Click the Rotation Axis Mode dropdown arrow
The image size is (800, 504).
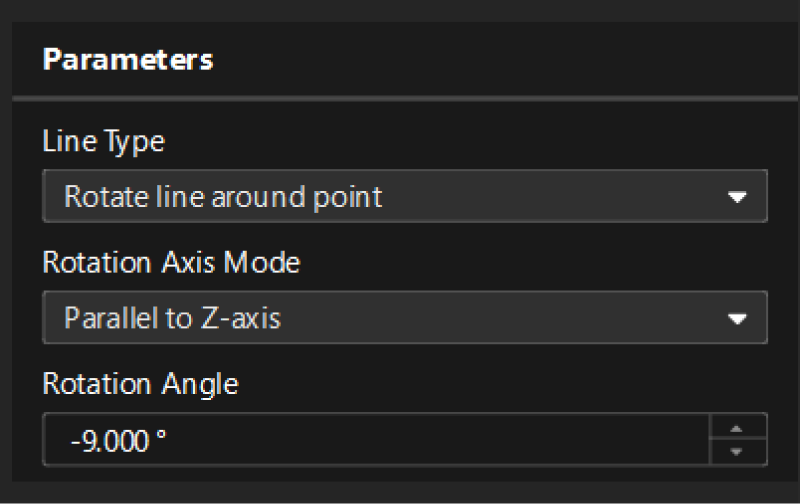pyautogui.click(x=737, y=319)
